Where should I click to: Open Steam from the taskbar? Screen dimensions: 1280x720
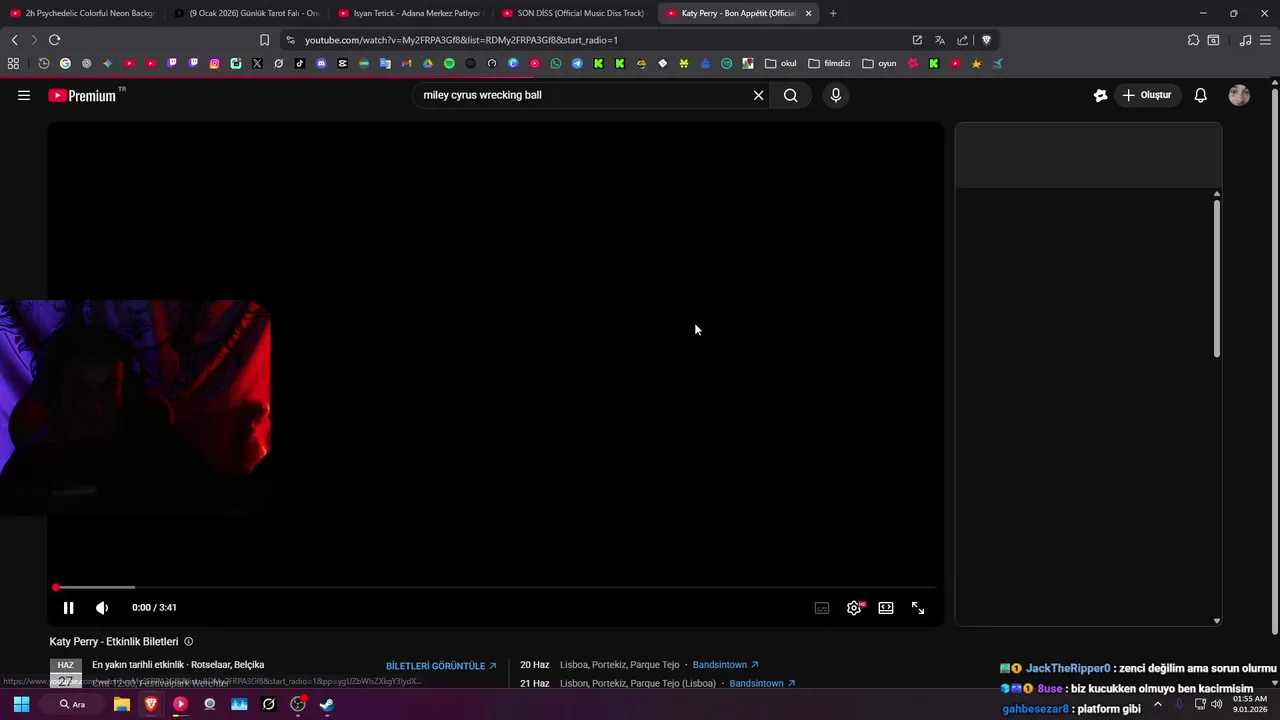point(327,704)
